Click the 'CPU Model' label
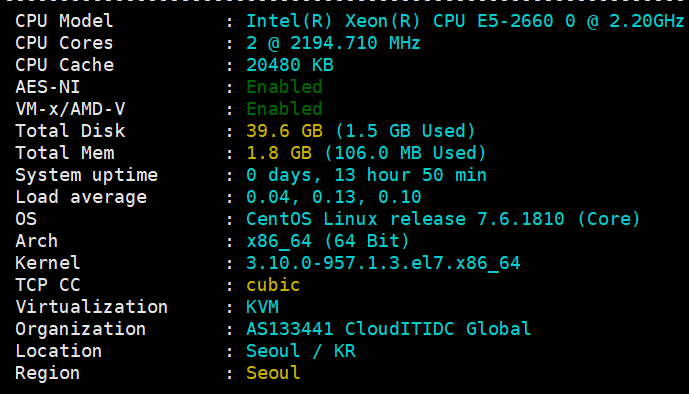The height and width of the screenshot is (394, 689). pos(64,21)
